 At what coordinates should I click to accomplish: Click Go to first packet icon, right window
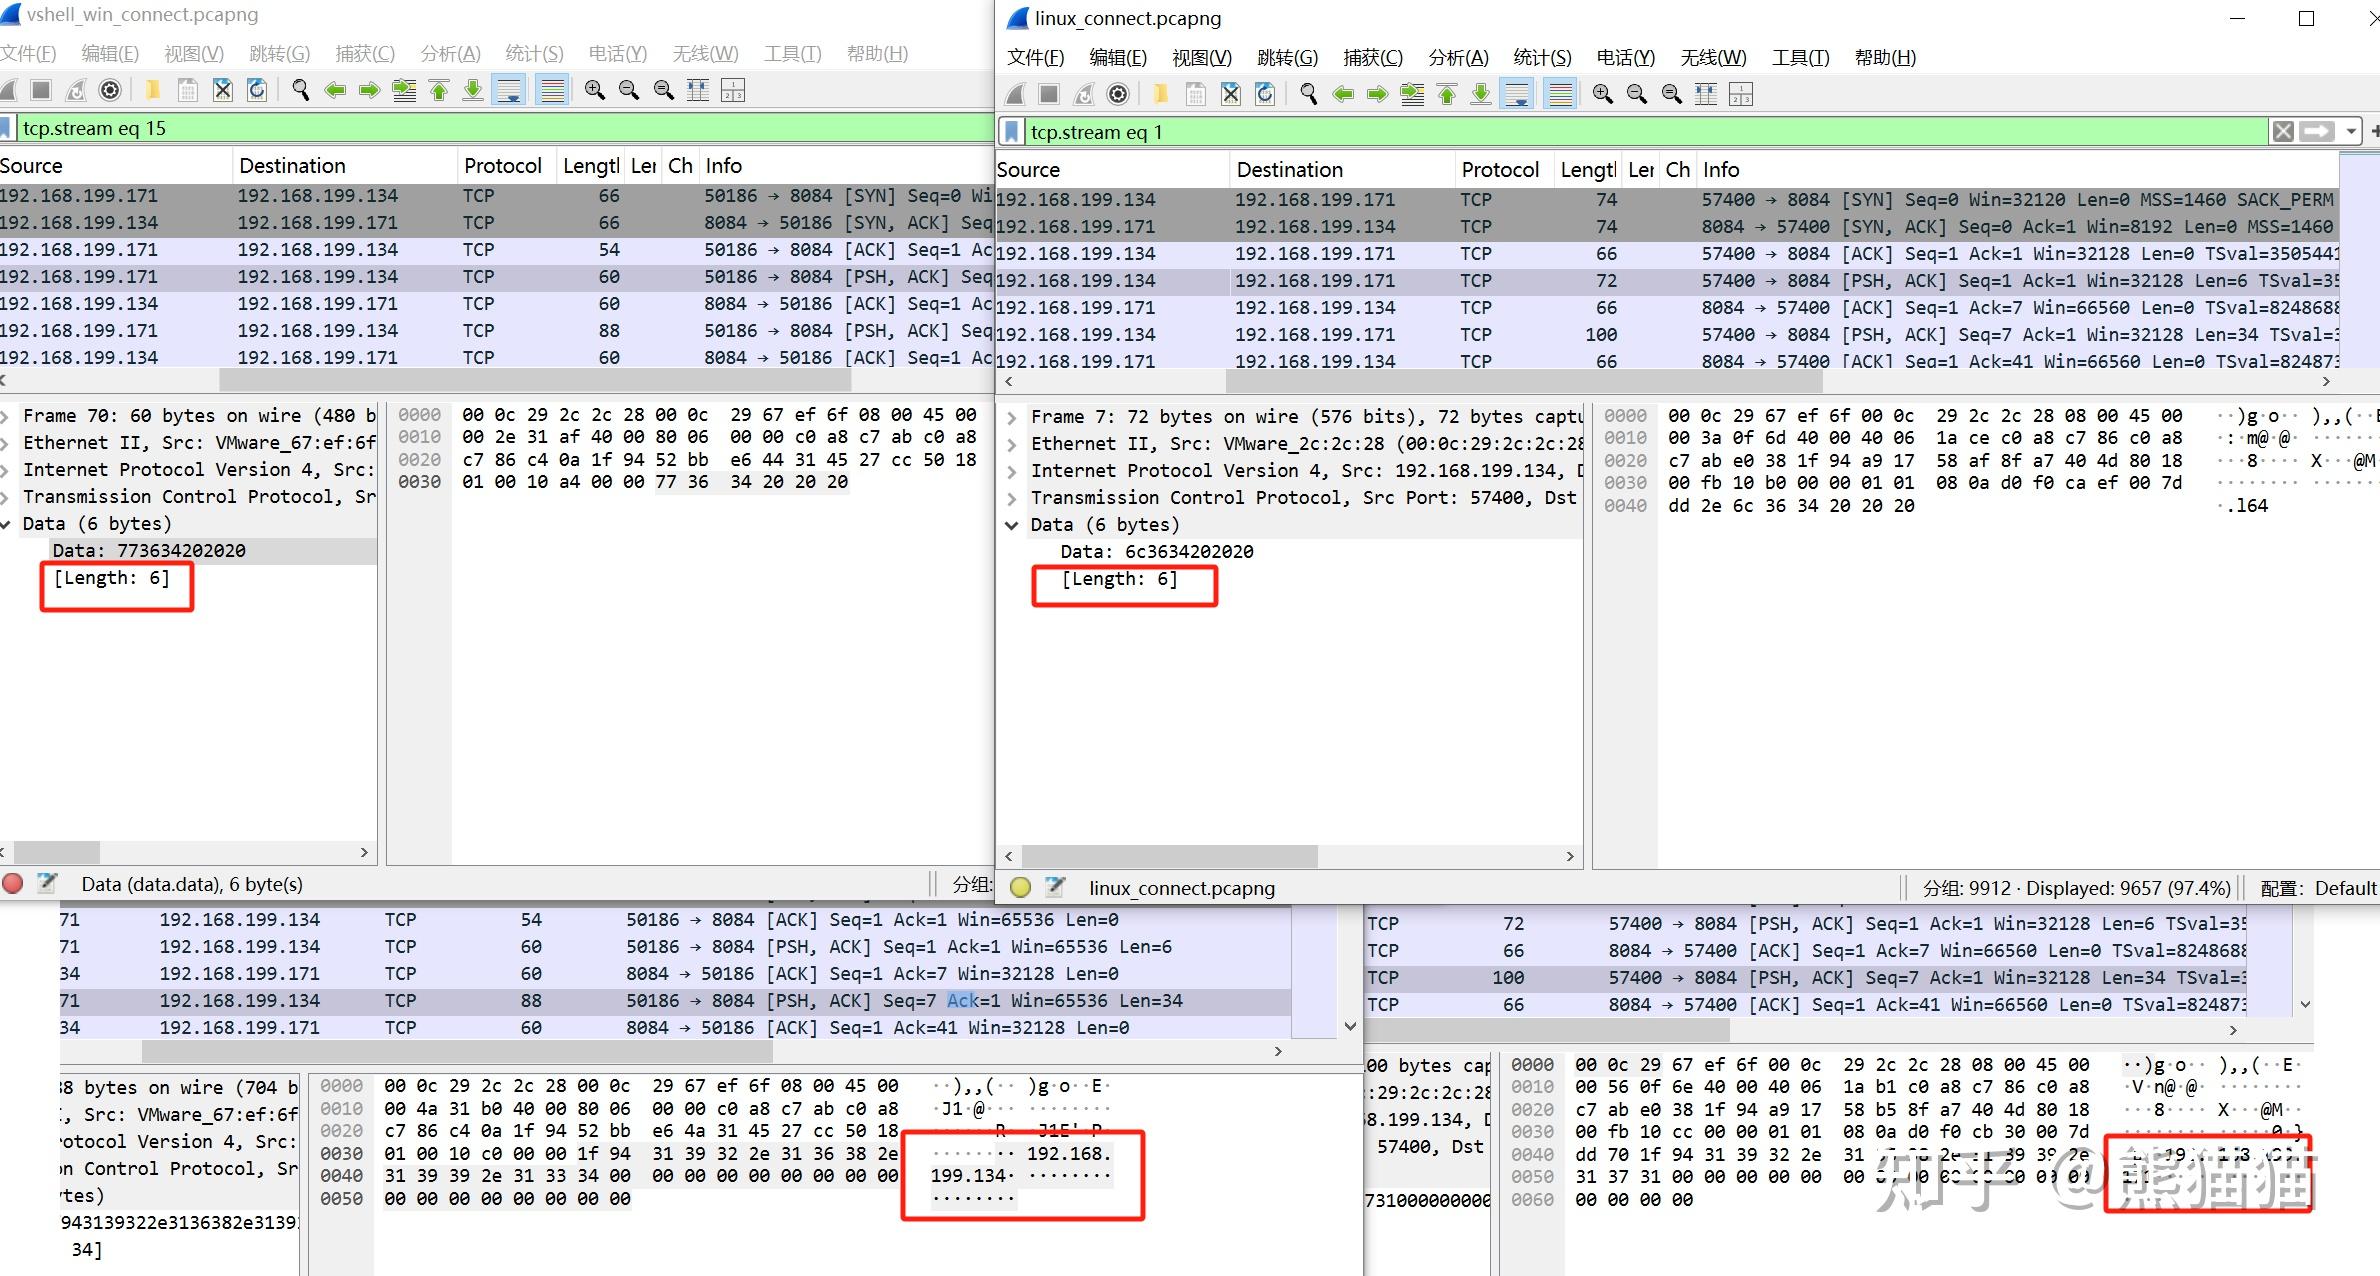(1446, 94)
